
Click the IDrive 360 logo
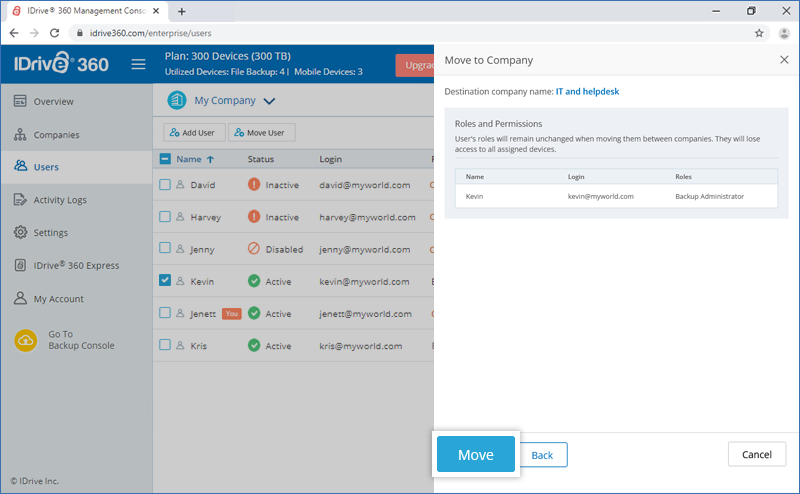(x=61, y=63)
